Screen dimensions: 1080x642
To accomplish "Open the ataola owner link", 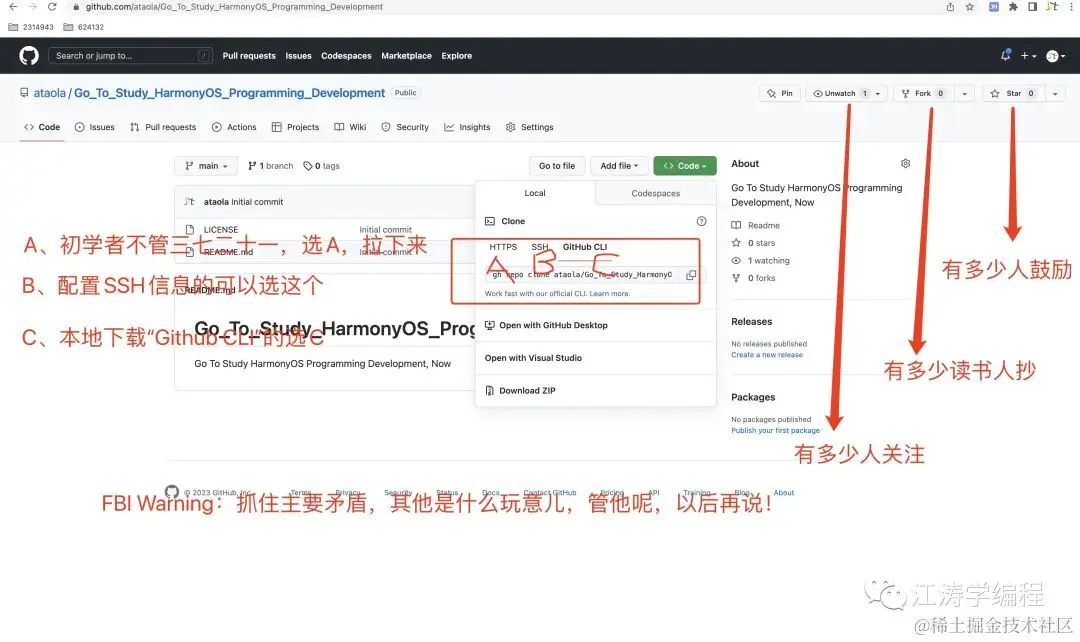I will tap(50, 93).
